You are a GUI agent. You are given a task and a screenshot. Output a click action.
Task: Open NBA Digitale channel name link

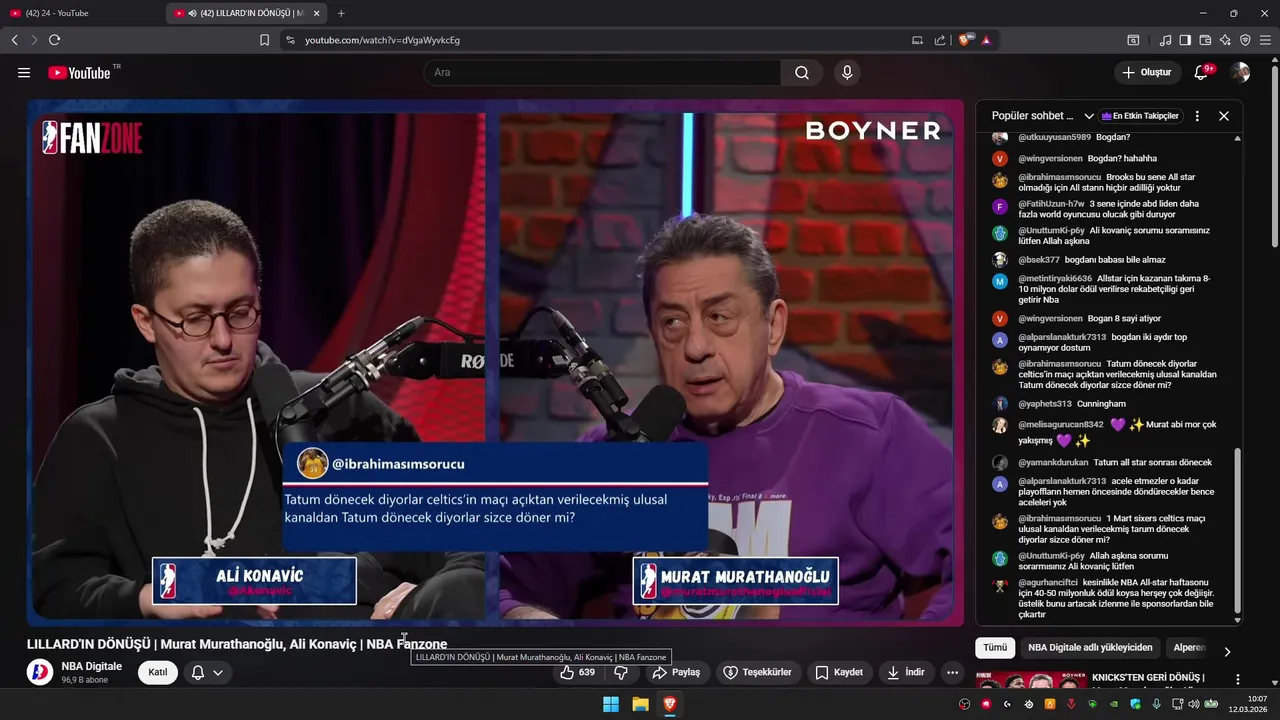92,666
